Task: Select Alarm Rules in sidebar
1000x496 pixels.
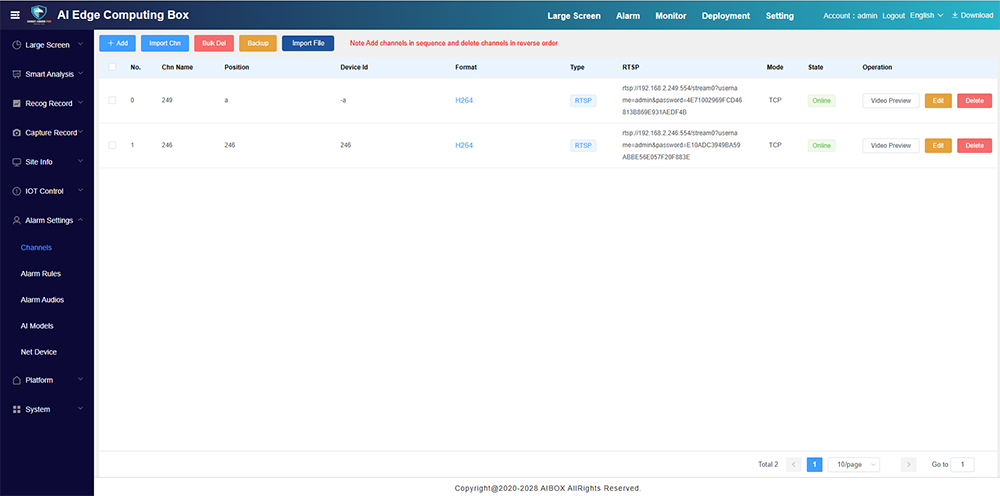Action: 41,273
